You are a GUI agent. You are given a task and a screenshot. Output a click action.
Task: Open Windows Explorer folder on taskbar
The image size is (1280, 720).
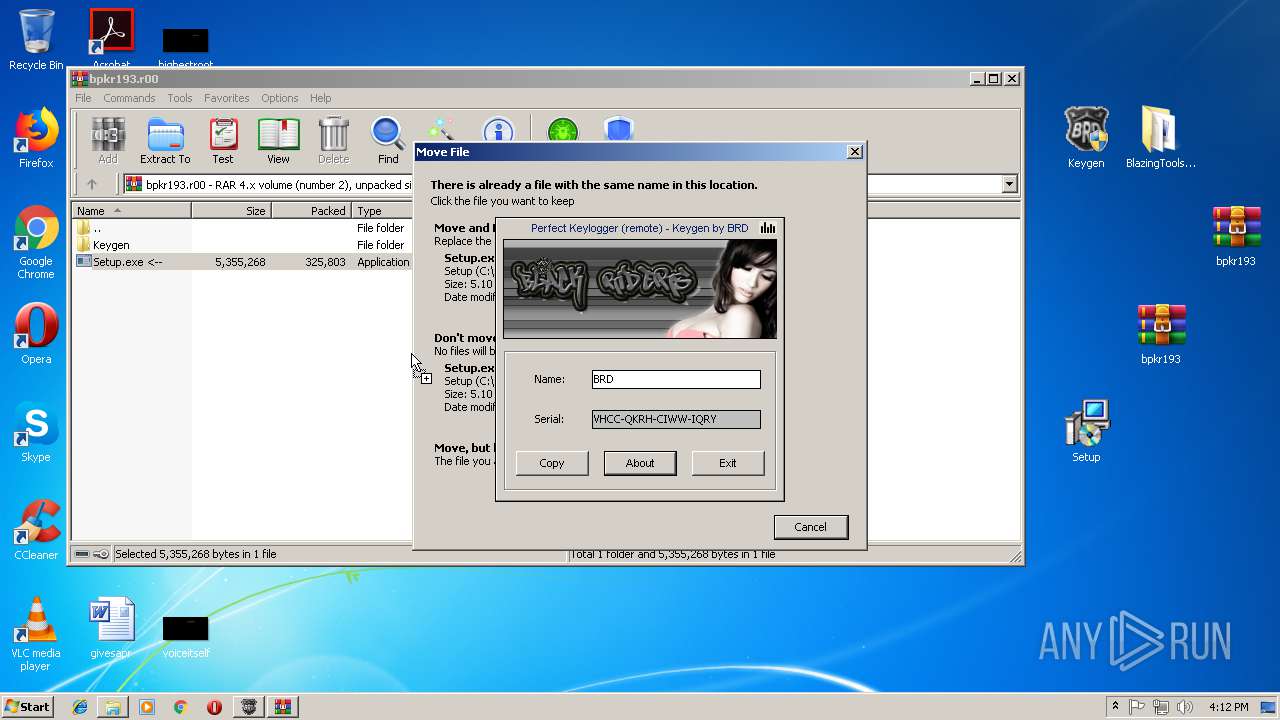pos(113,707)
